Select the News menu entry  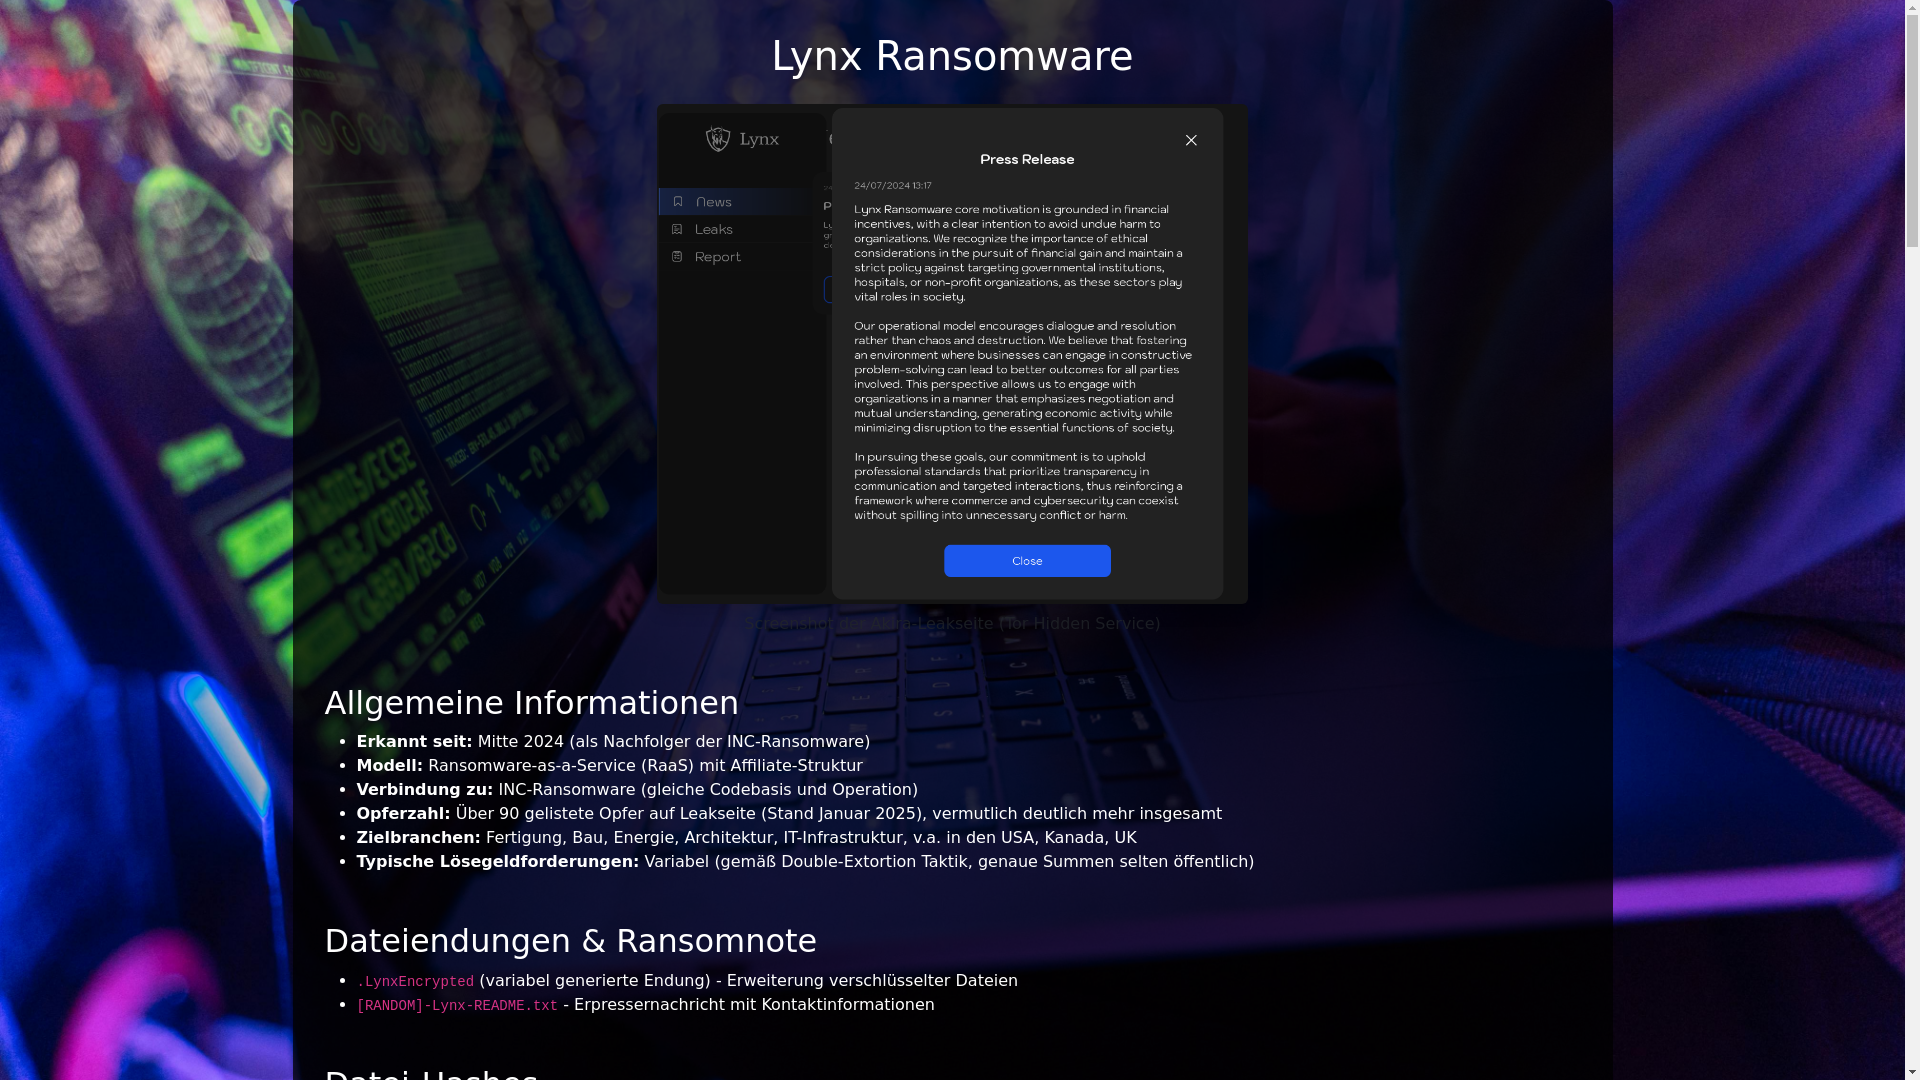coord(734,202)
